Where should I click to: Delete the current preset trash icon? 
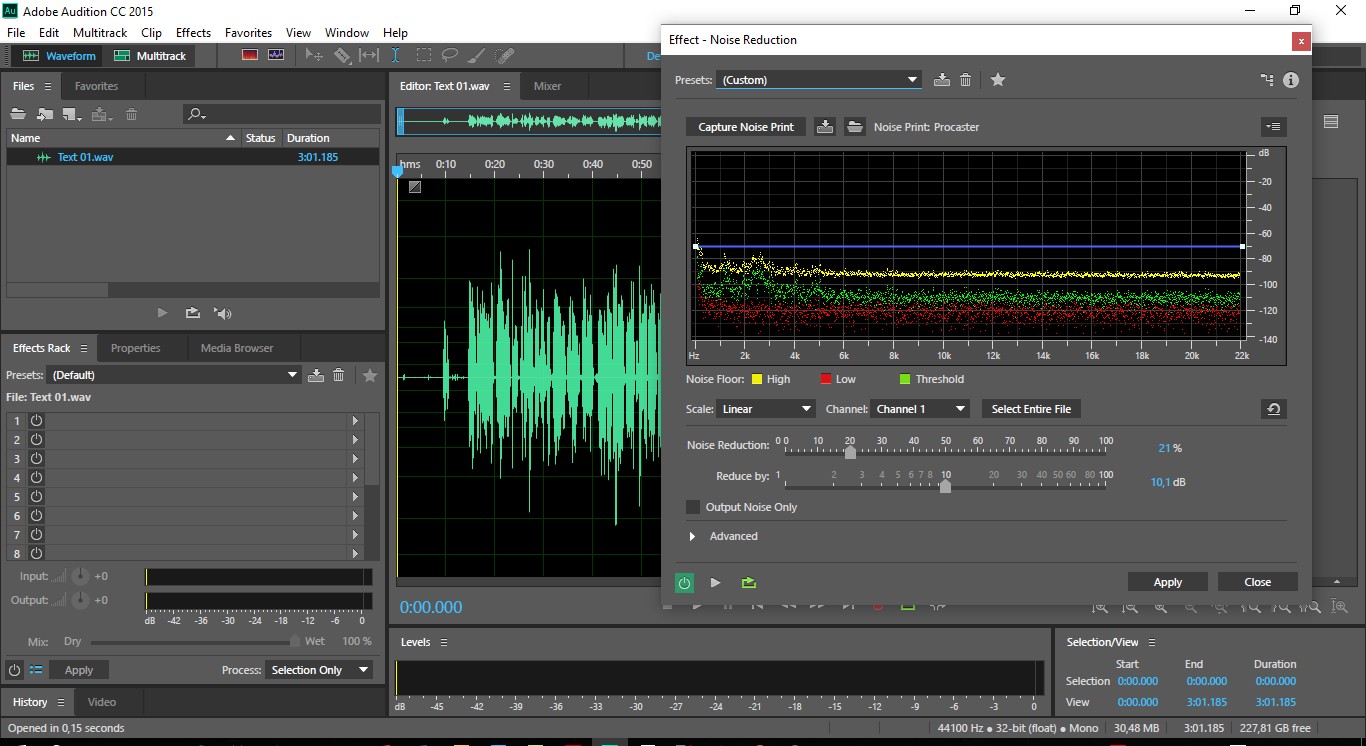click(966, 80)
